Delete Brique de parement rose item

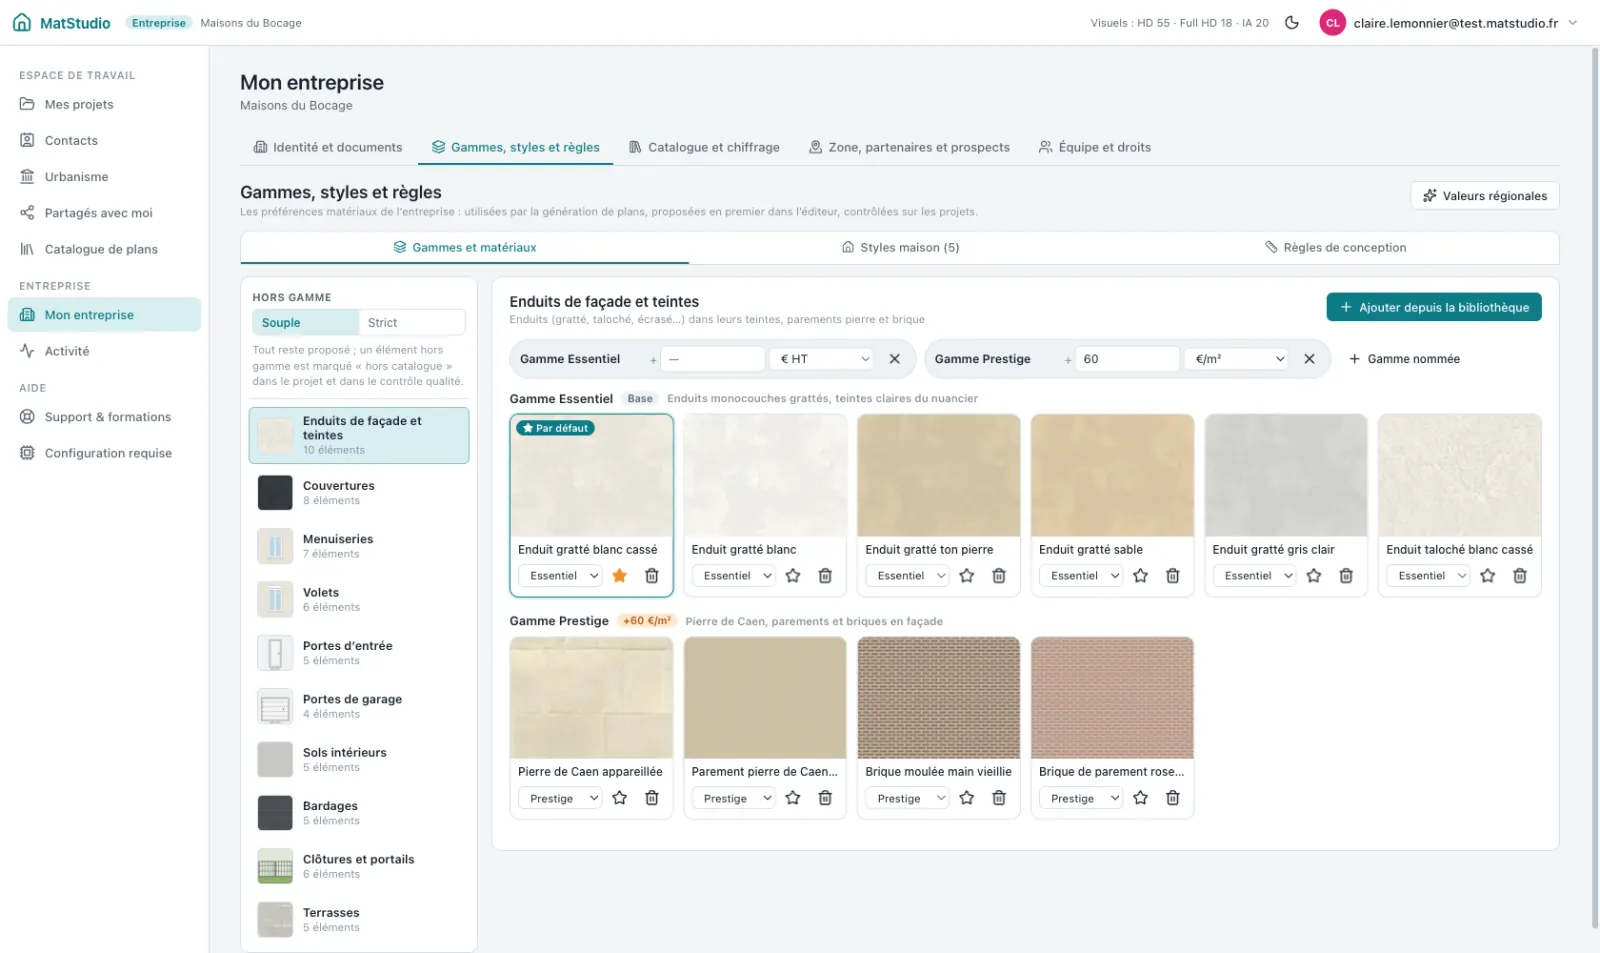click(1173, 798)
